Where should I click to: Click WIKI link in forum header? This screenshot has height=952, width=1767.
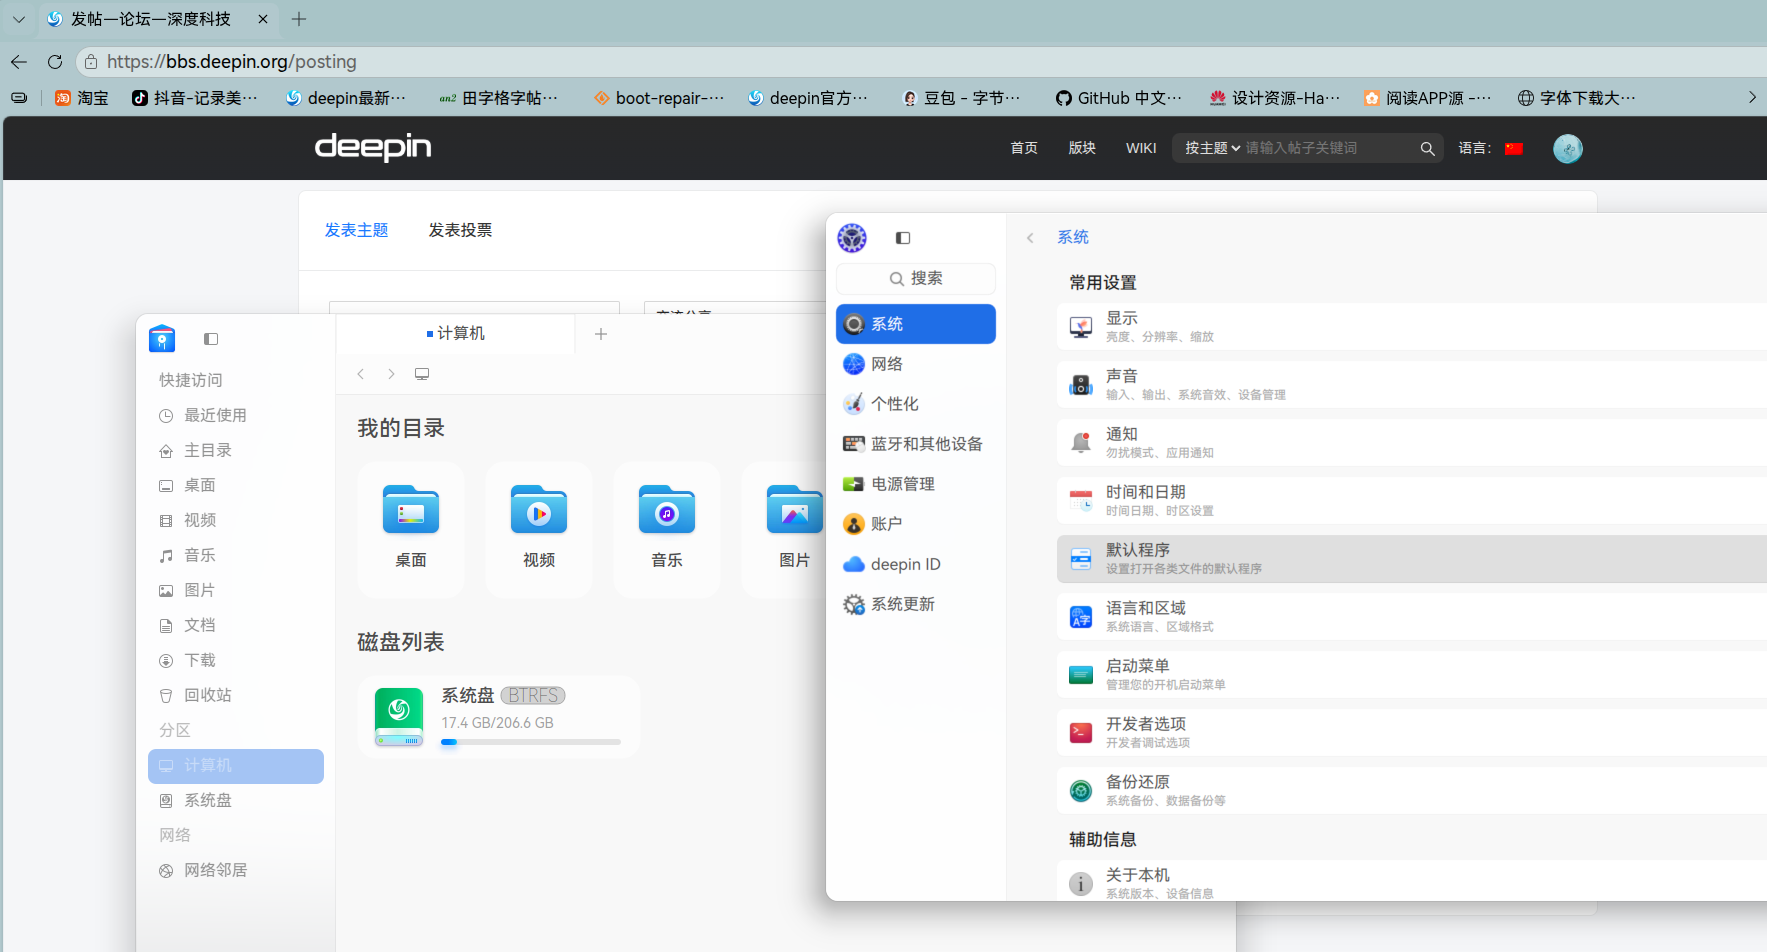(1141, 148)
